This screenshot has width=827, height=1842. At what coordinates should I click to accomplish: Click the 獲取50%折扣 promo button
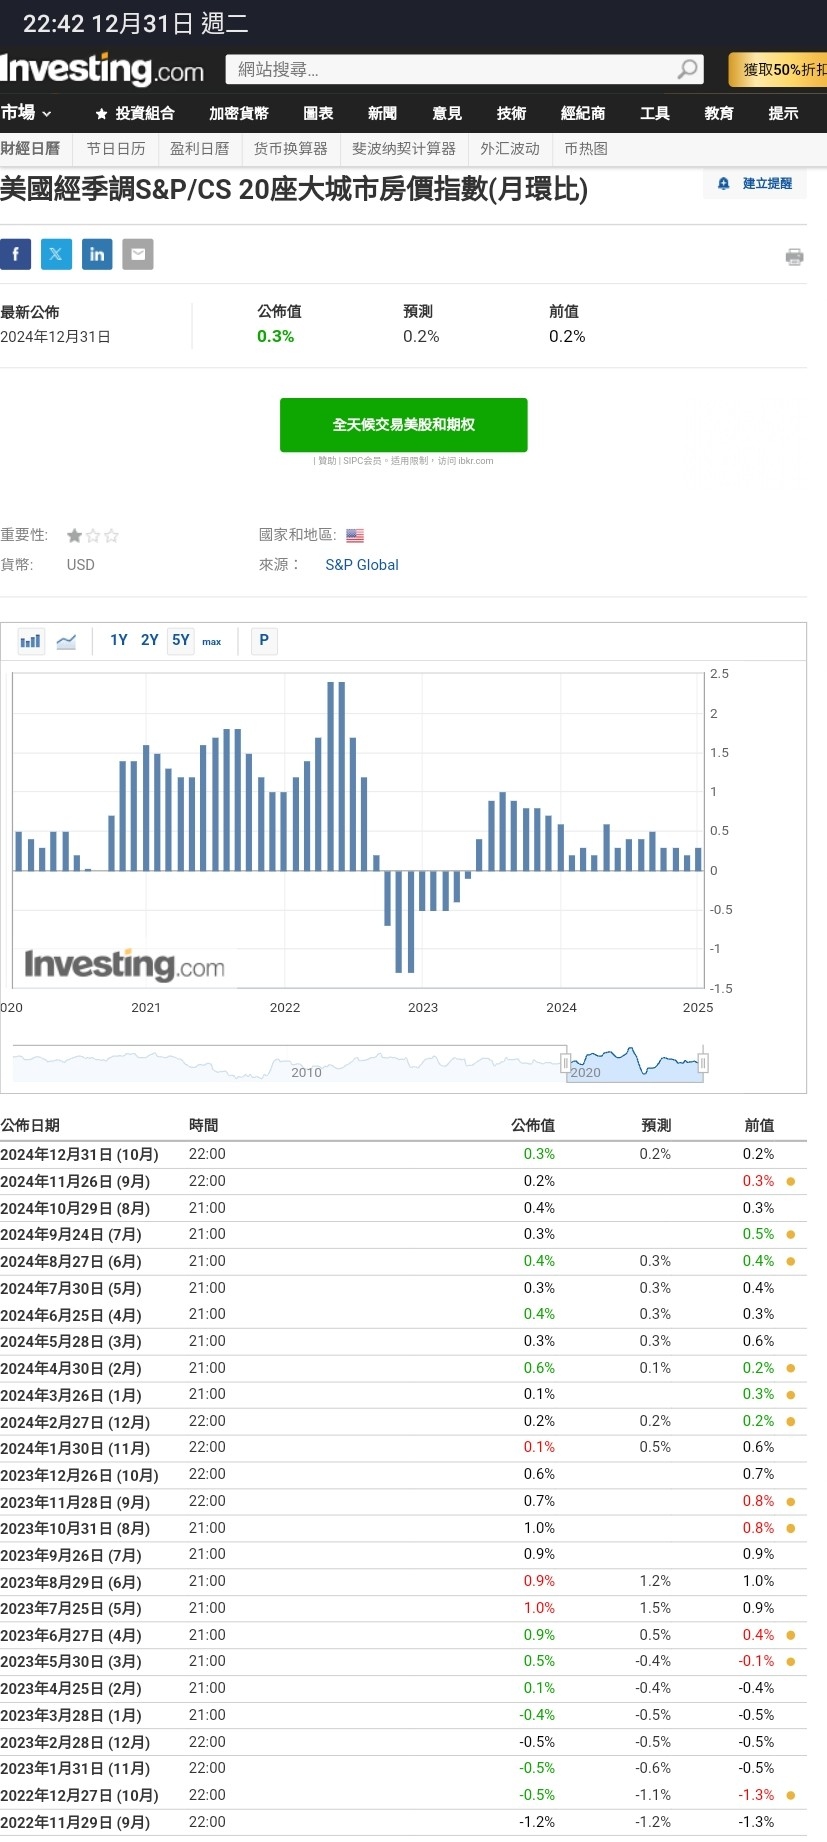pyautogui.click(x=778, y=69)
